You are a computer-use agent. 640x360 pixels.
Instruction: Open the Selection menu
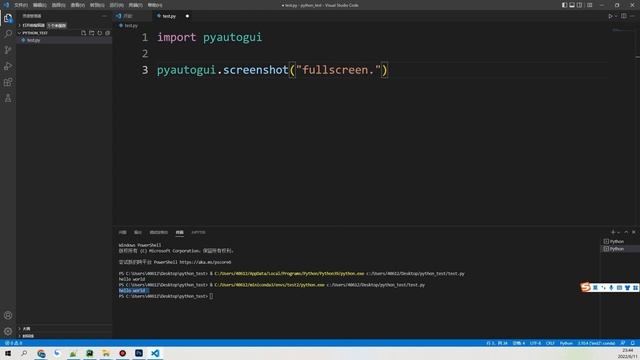(58, 5)
